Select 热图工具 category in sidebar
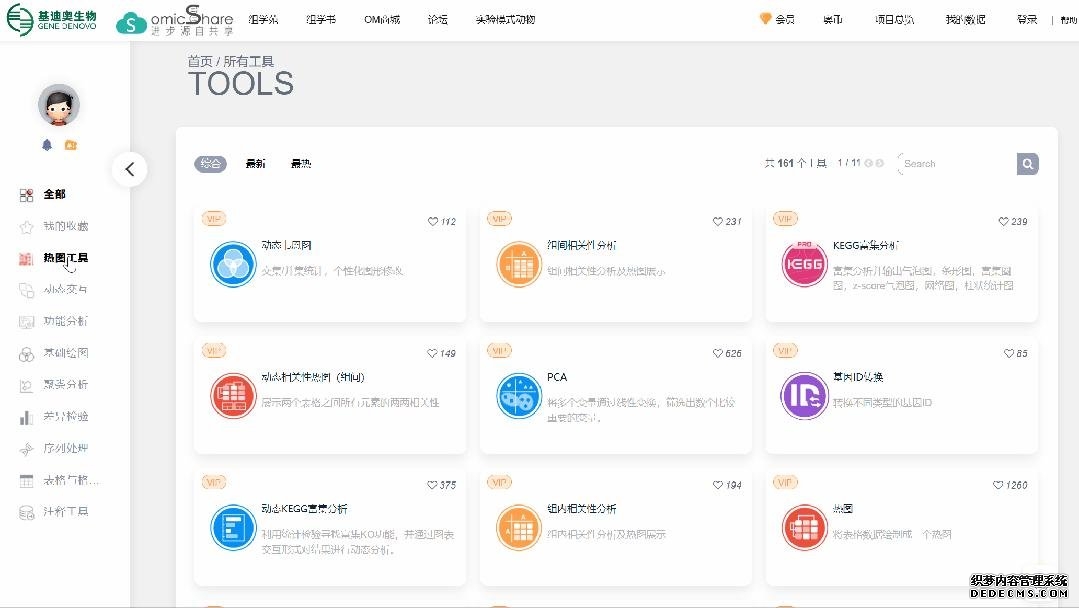 [x=65, y=258]
